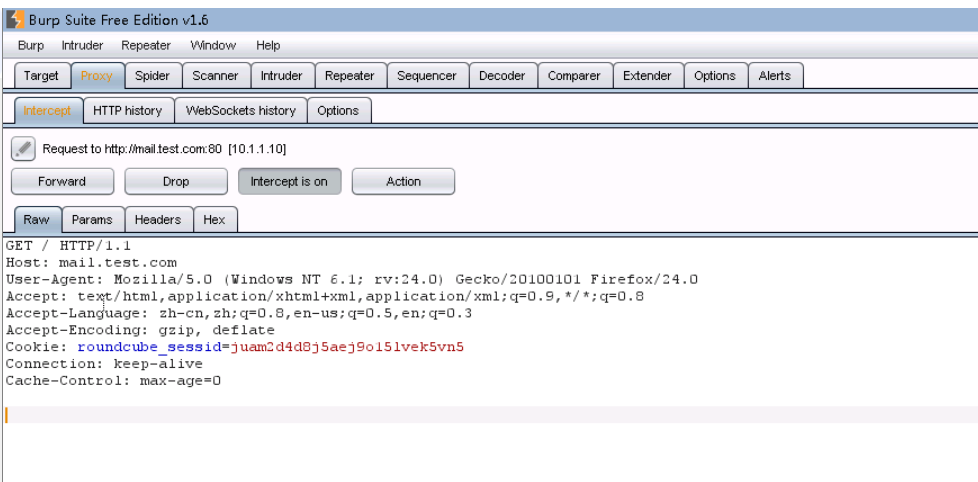Image resolution: width=978 pixels, height=482 pixels.
Task: Click the roundcube_sessid cookie name
Action: [x=150, y=347]
